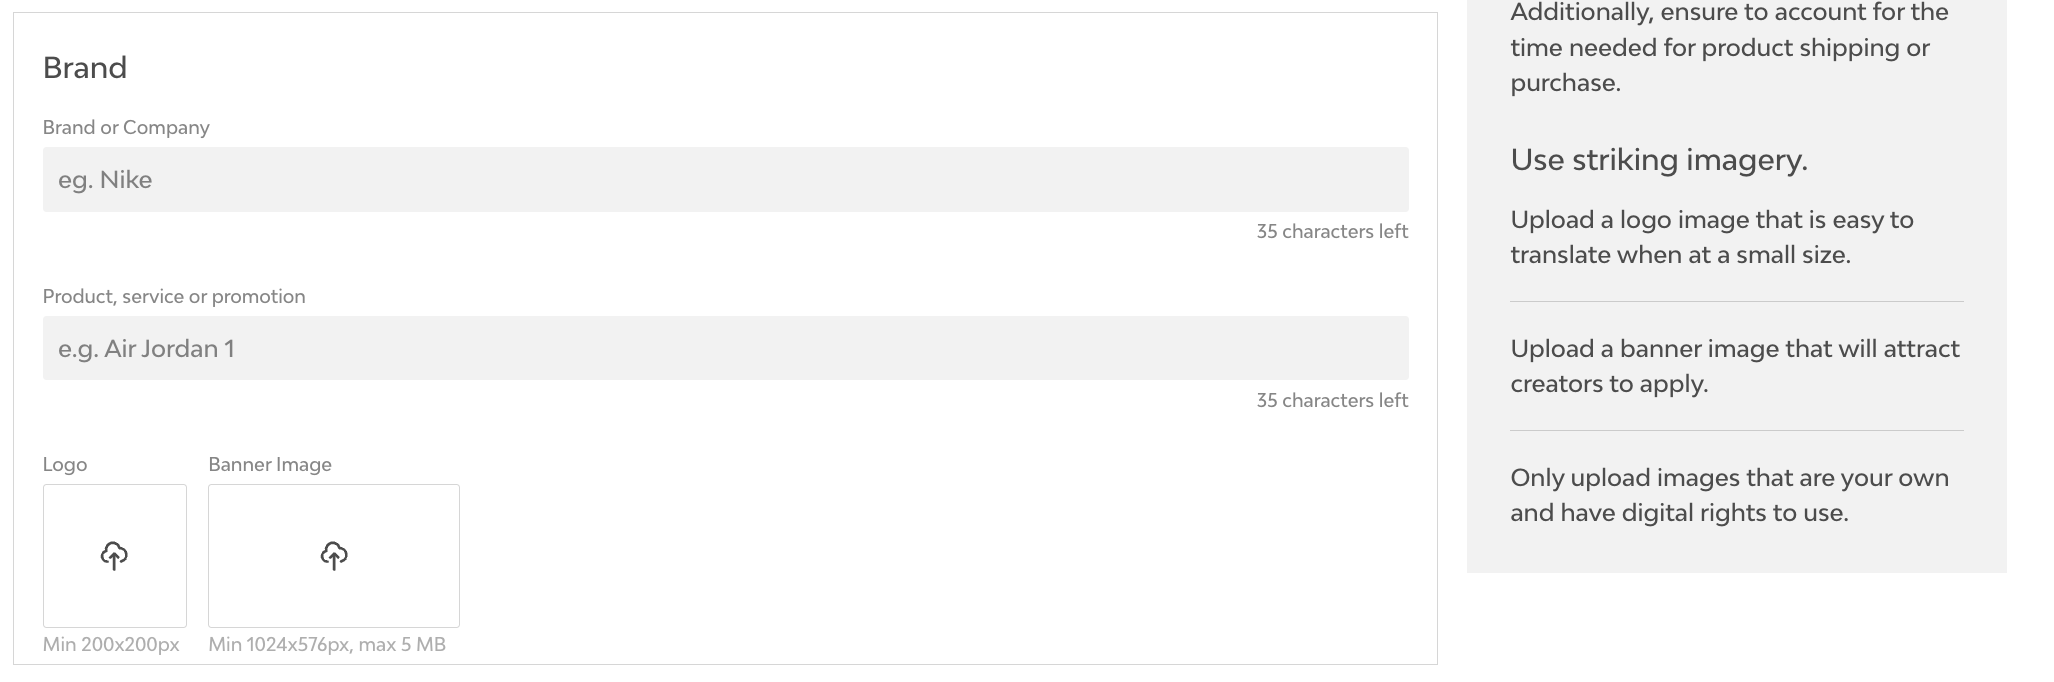Click the Banner Image upload cloud icon
Screen dimensions: 2054x682
(x=334, y=555)
